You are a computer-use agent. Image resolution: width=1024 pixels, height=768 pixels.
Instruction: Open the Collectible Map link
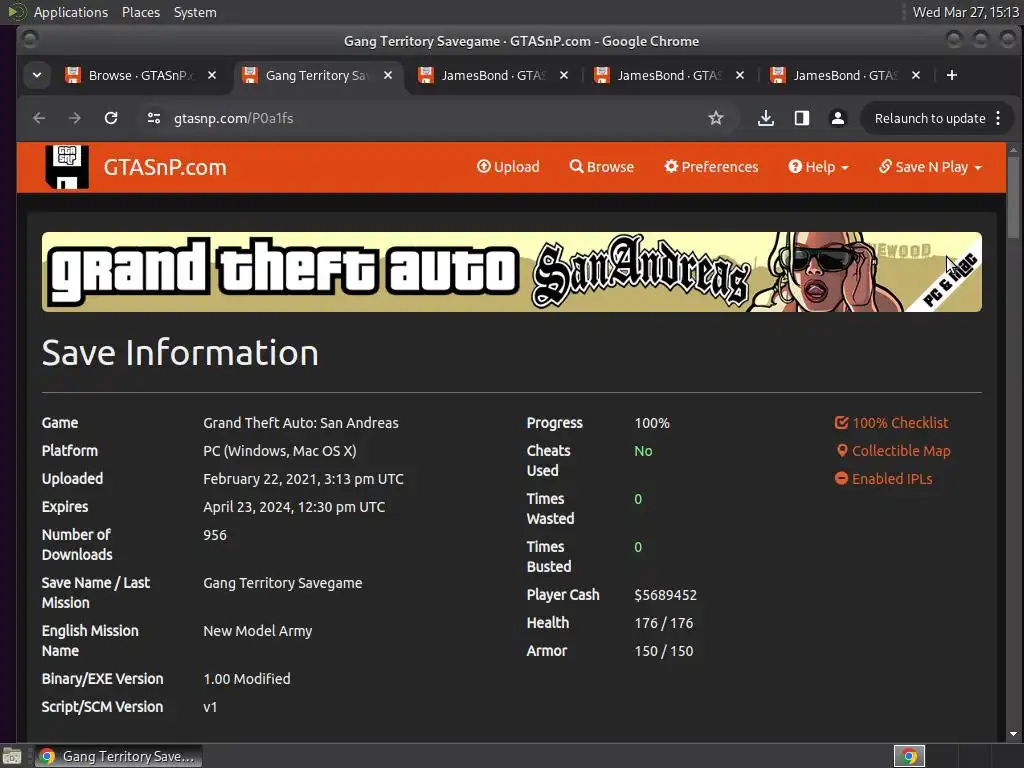893,451
